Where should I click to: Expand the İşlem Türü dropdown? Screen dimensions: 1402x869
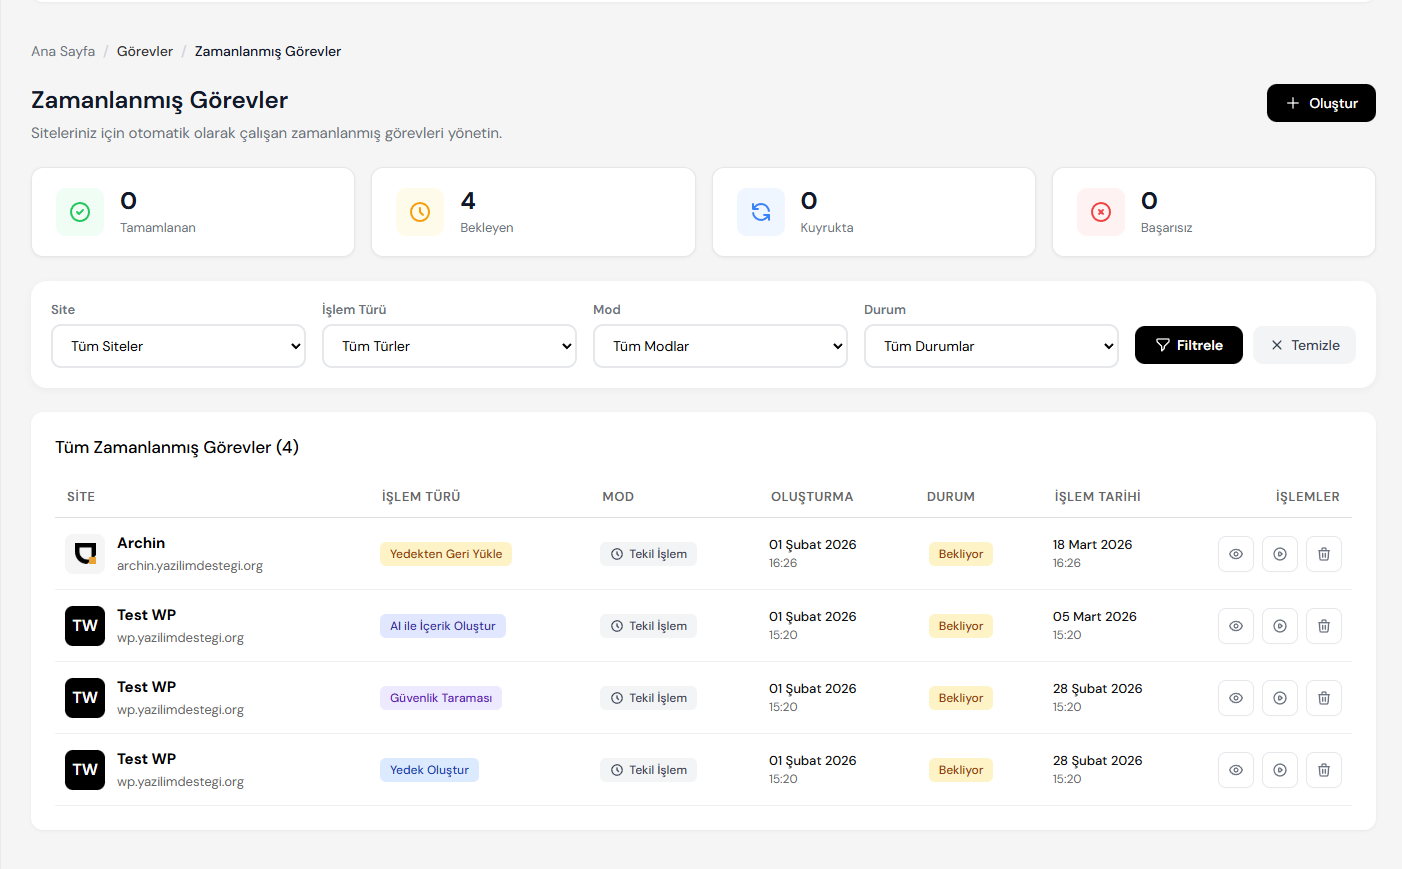(449, 346)
